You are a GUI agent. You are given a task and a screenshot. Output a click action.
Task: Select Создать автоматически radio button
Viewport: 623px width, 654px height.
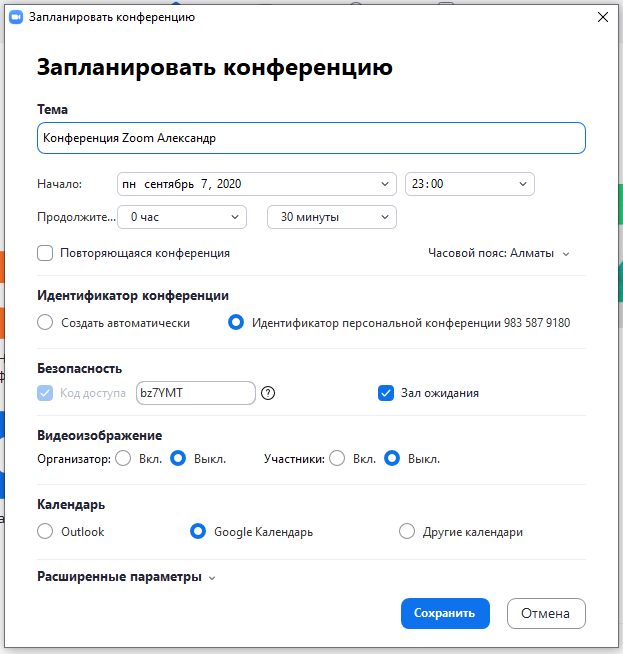click(x=45, y=322)
